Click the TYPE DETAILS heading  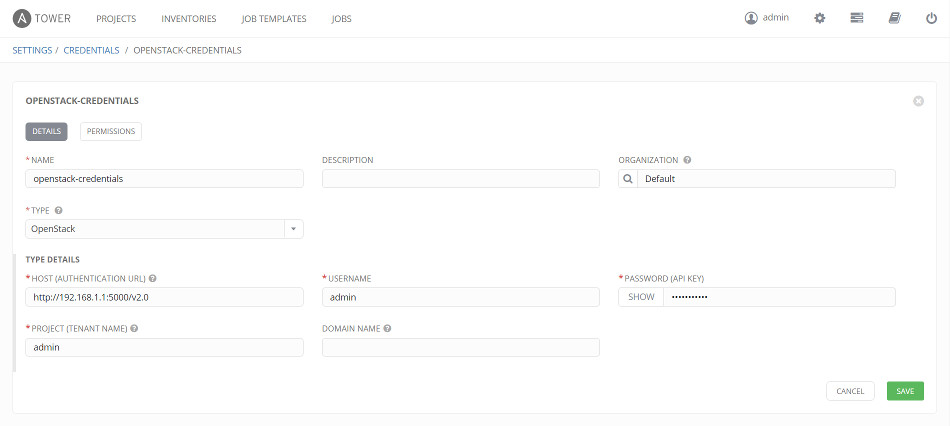pos(53,259)
